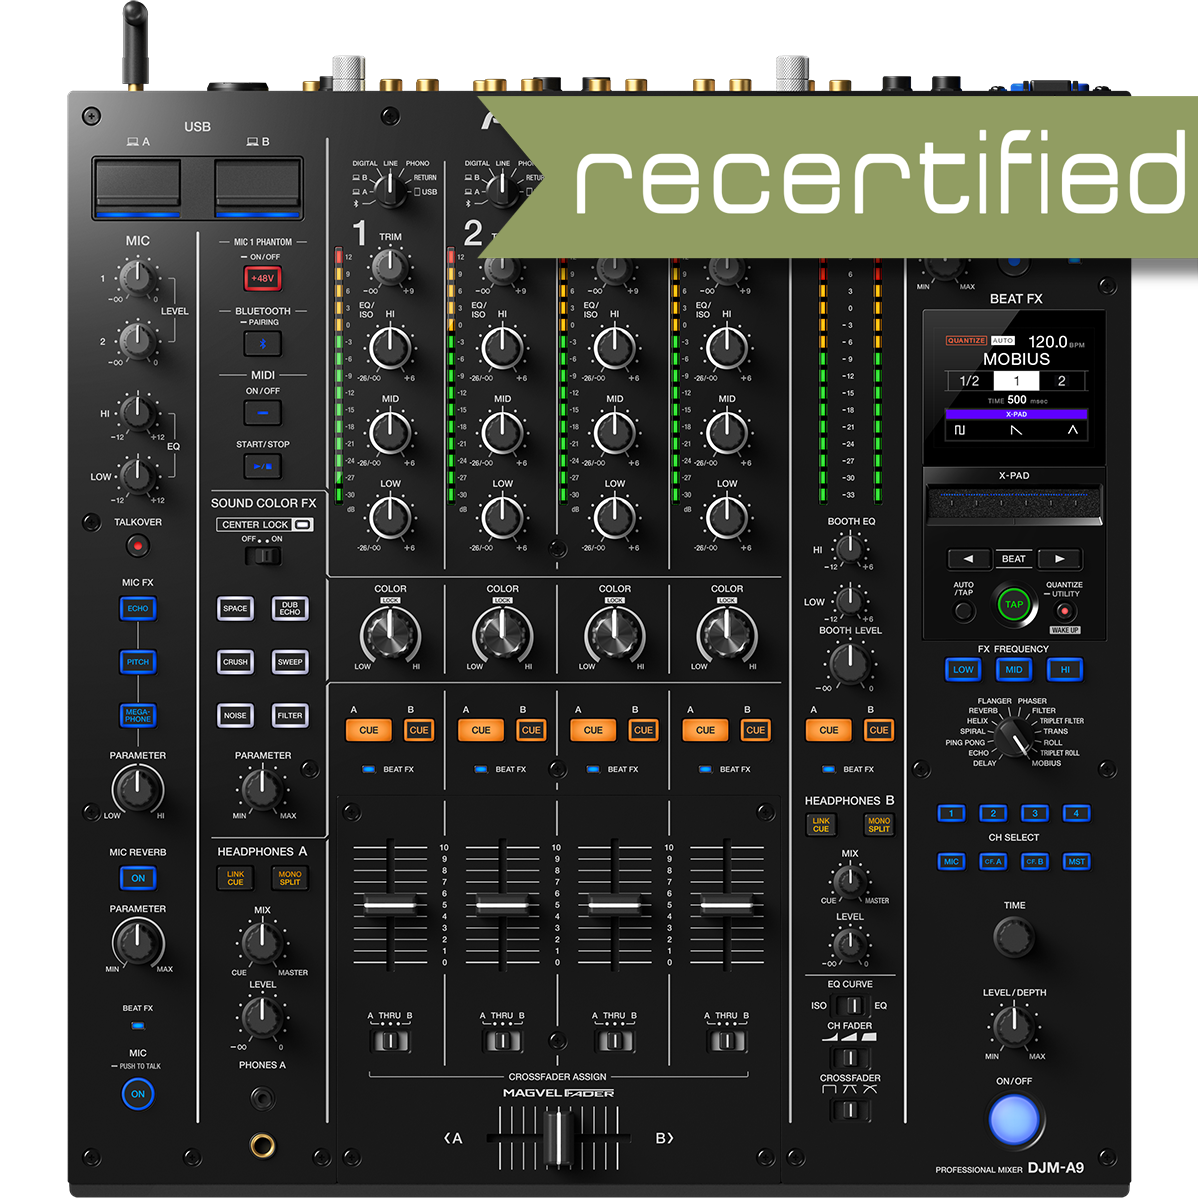The width and height of the screenshot is (1198, 1198).
Task: Click Headphones B LINK CUE button
Action: (821, 825)
